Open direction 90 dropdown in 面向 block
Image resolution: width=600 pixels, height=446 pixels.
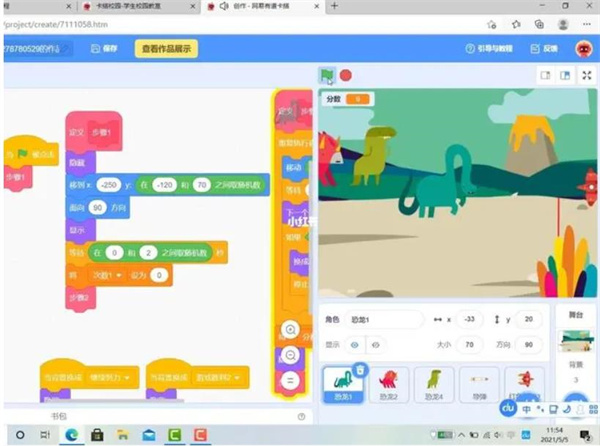pyautogui.click(x=98, y=207)
